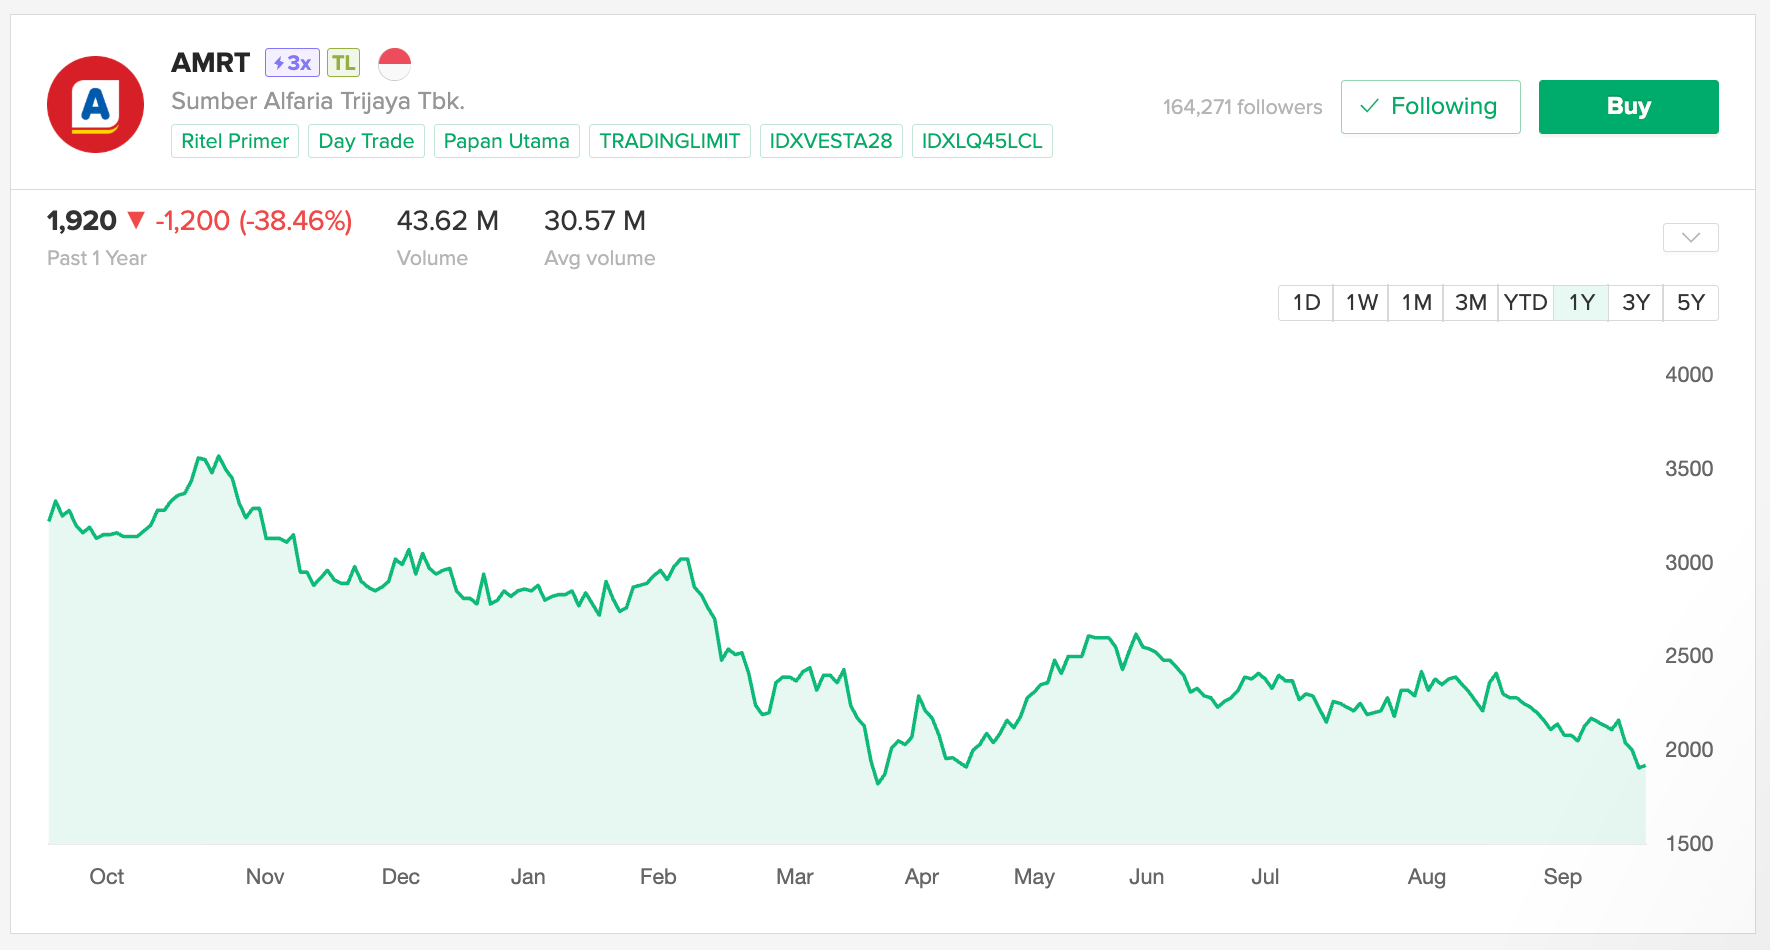The width and height of the screenshot is (1770, 950).
Task: Click the TL trading limit badge
Action: point(344,63)
